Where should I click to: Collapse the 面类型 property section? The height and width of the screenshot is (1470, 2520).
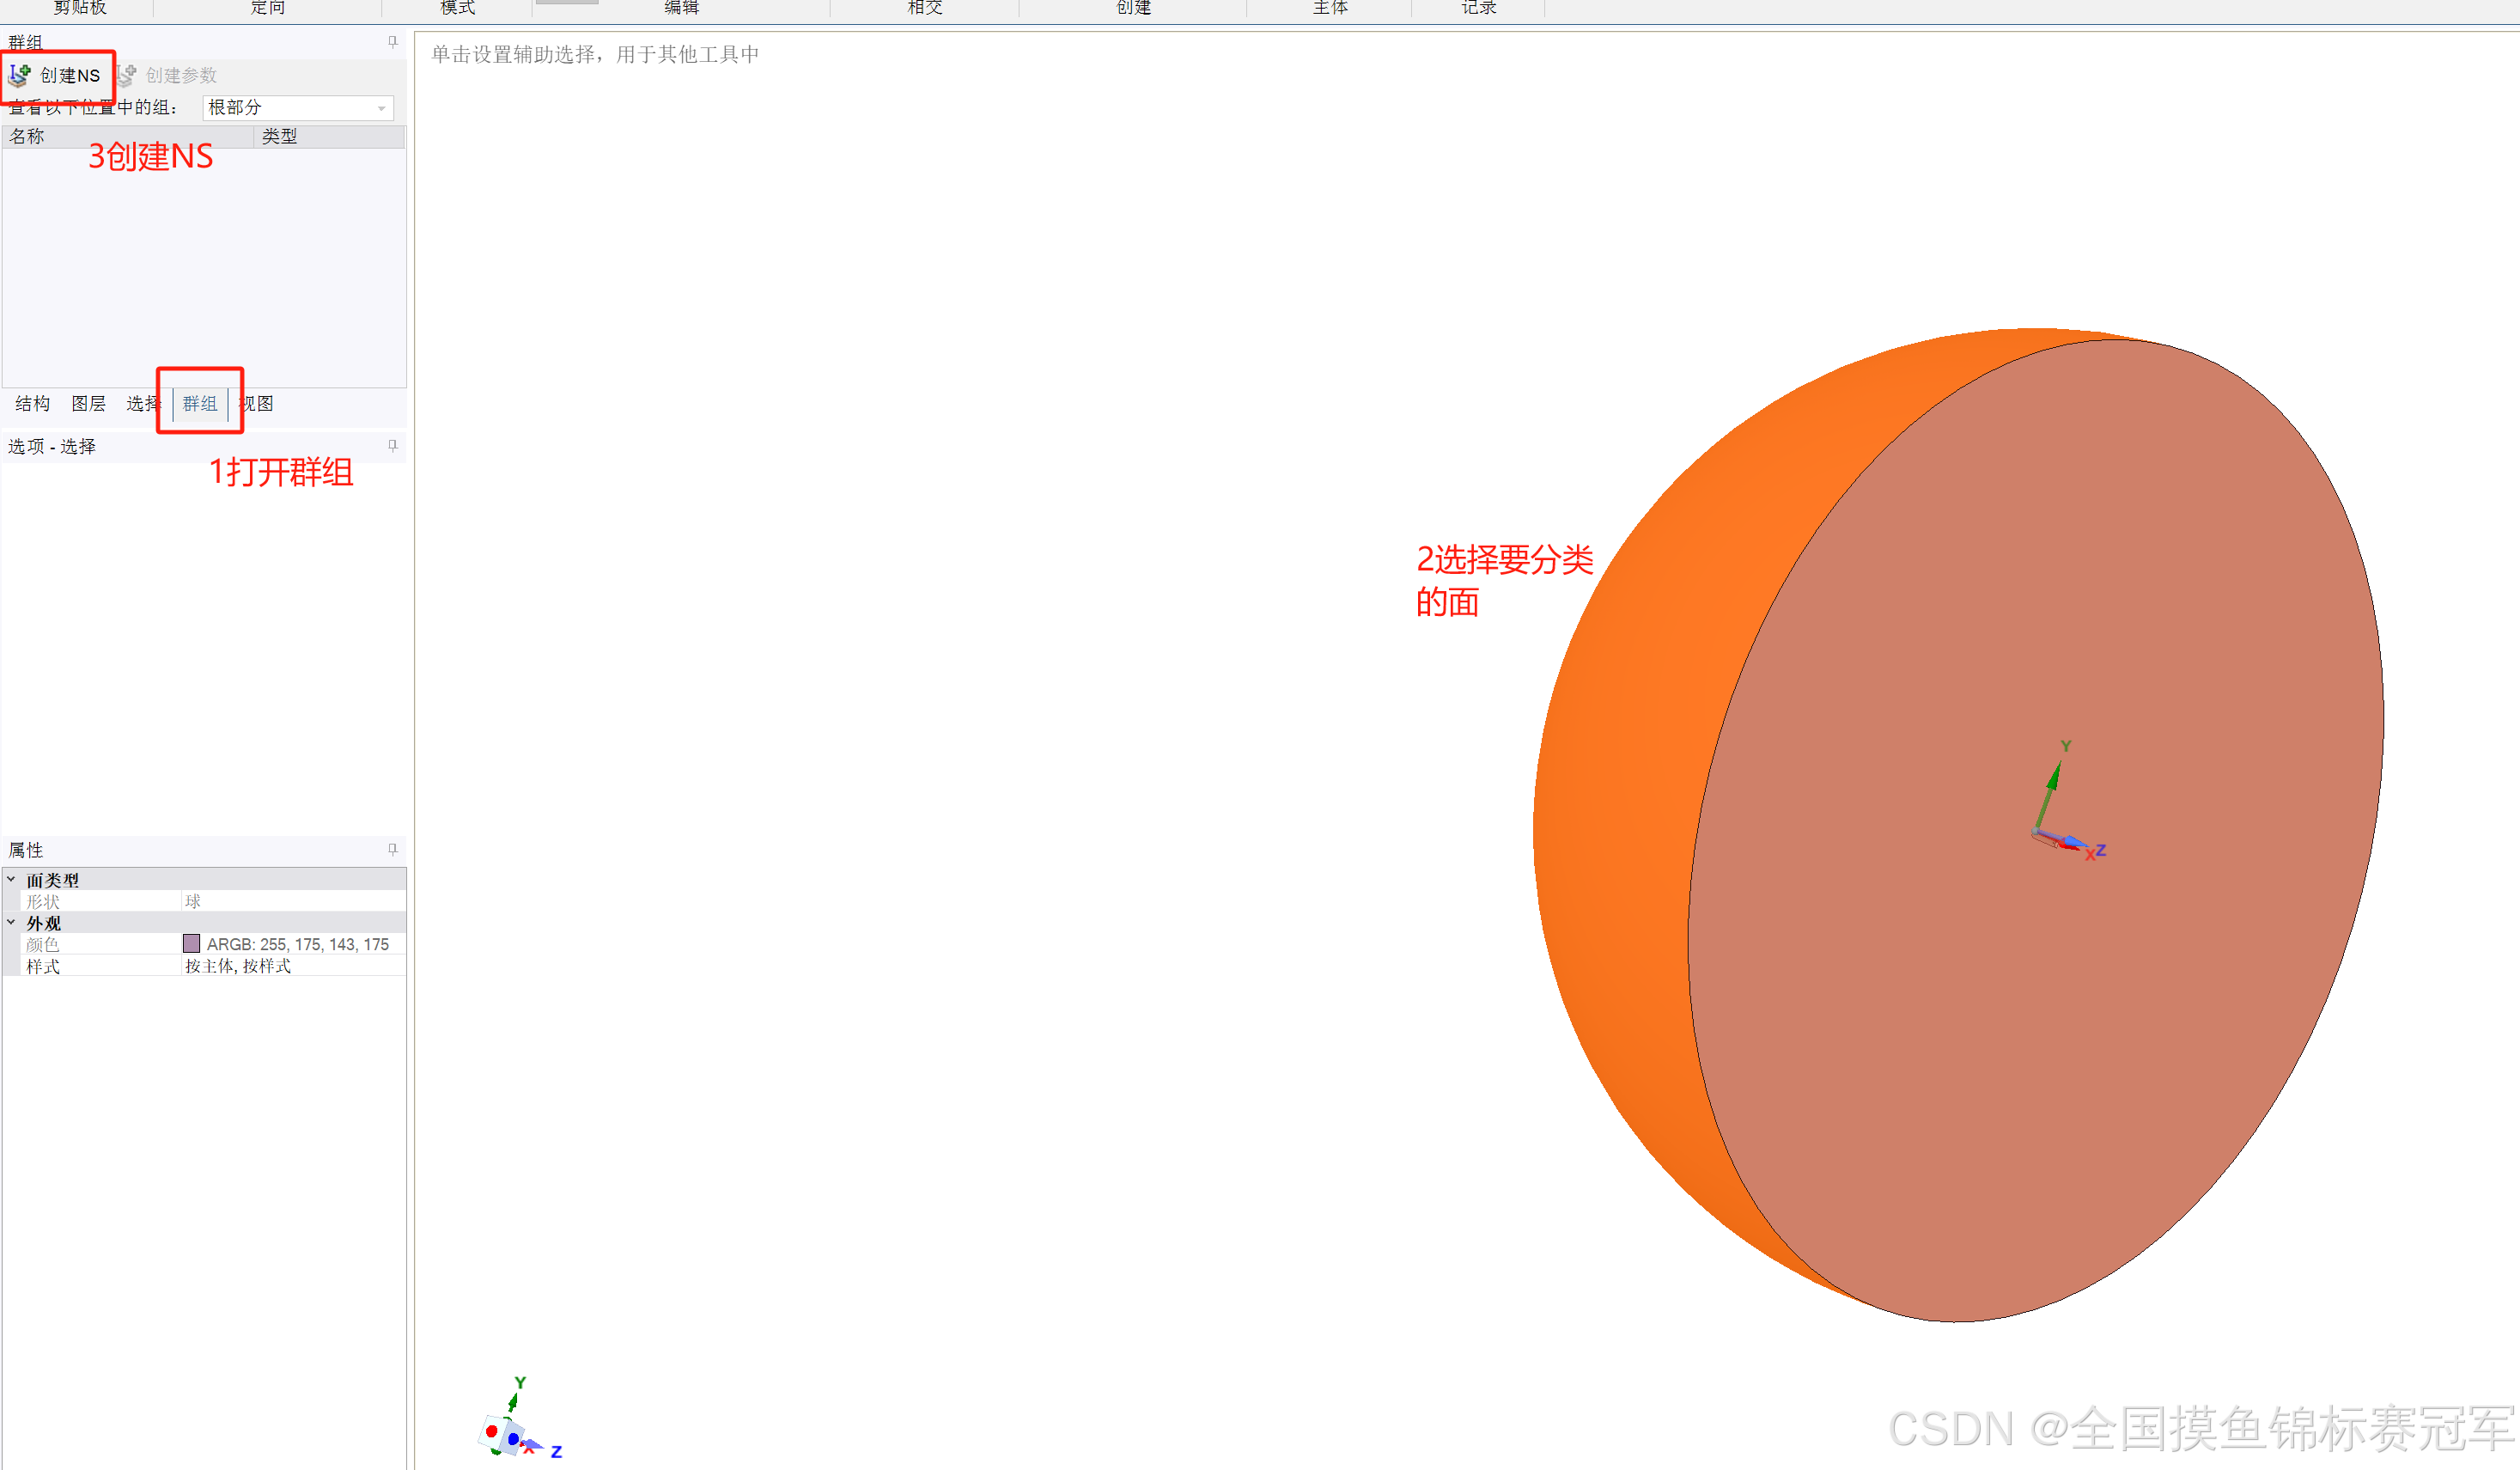(11, 880)
